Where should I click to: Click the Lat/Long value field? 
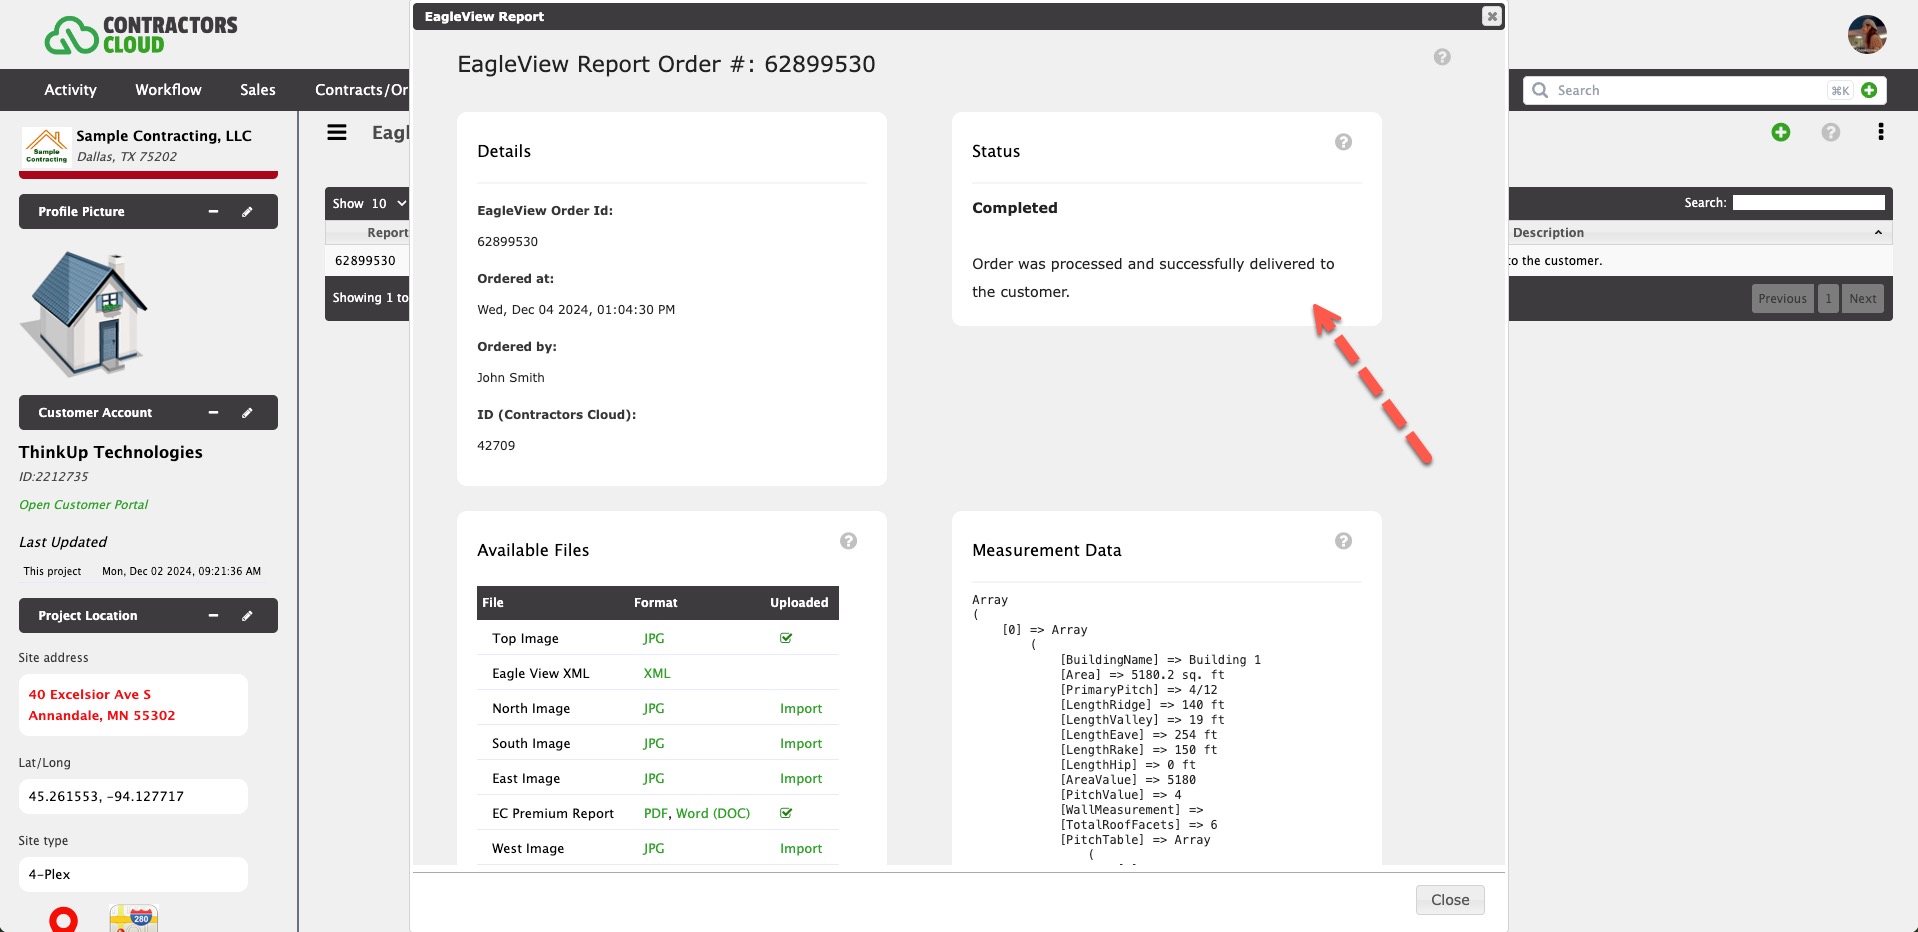pyautogui.click(x=133, y=796)
